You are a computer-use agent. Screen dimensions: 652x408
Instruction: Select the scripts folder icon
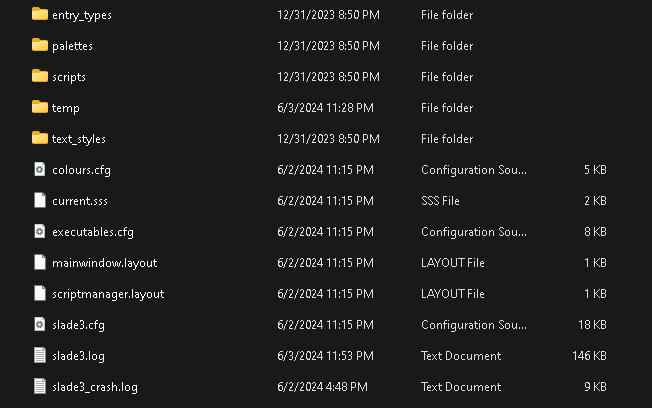point(40,76)
